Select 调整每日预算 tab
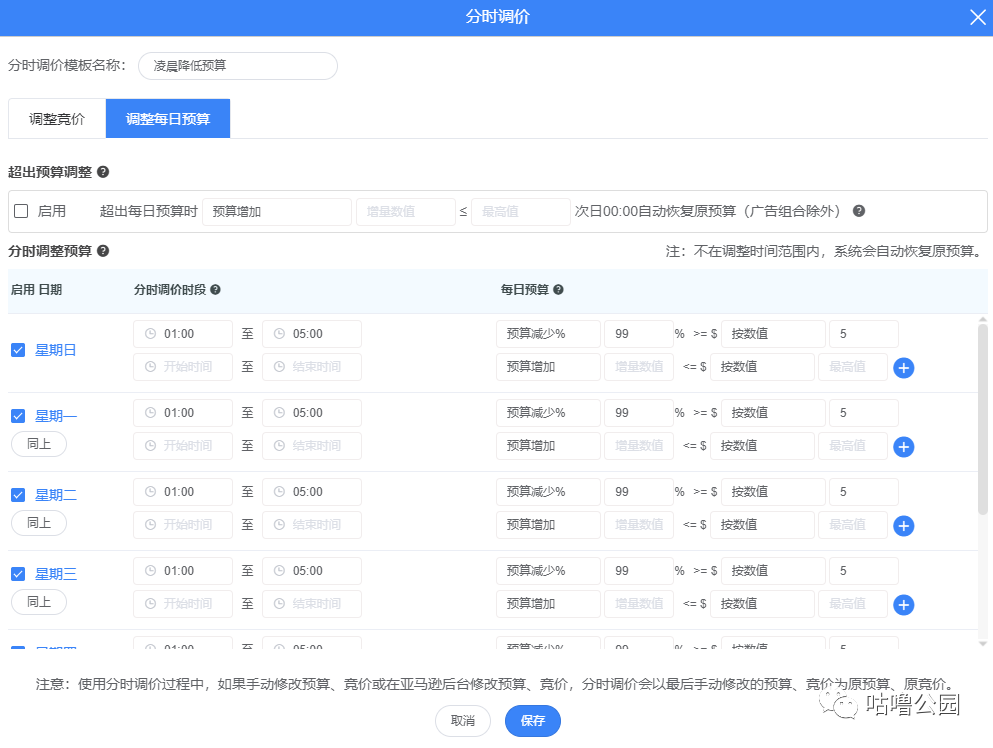This screenshot has width=993, height=748. (x=168, y=118)
